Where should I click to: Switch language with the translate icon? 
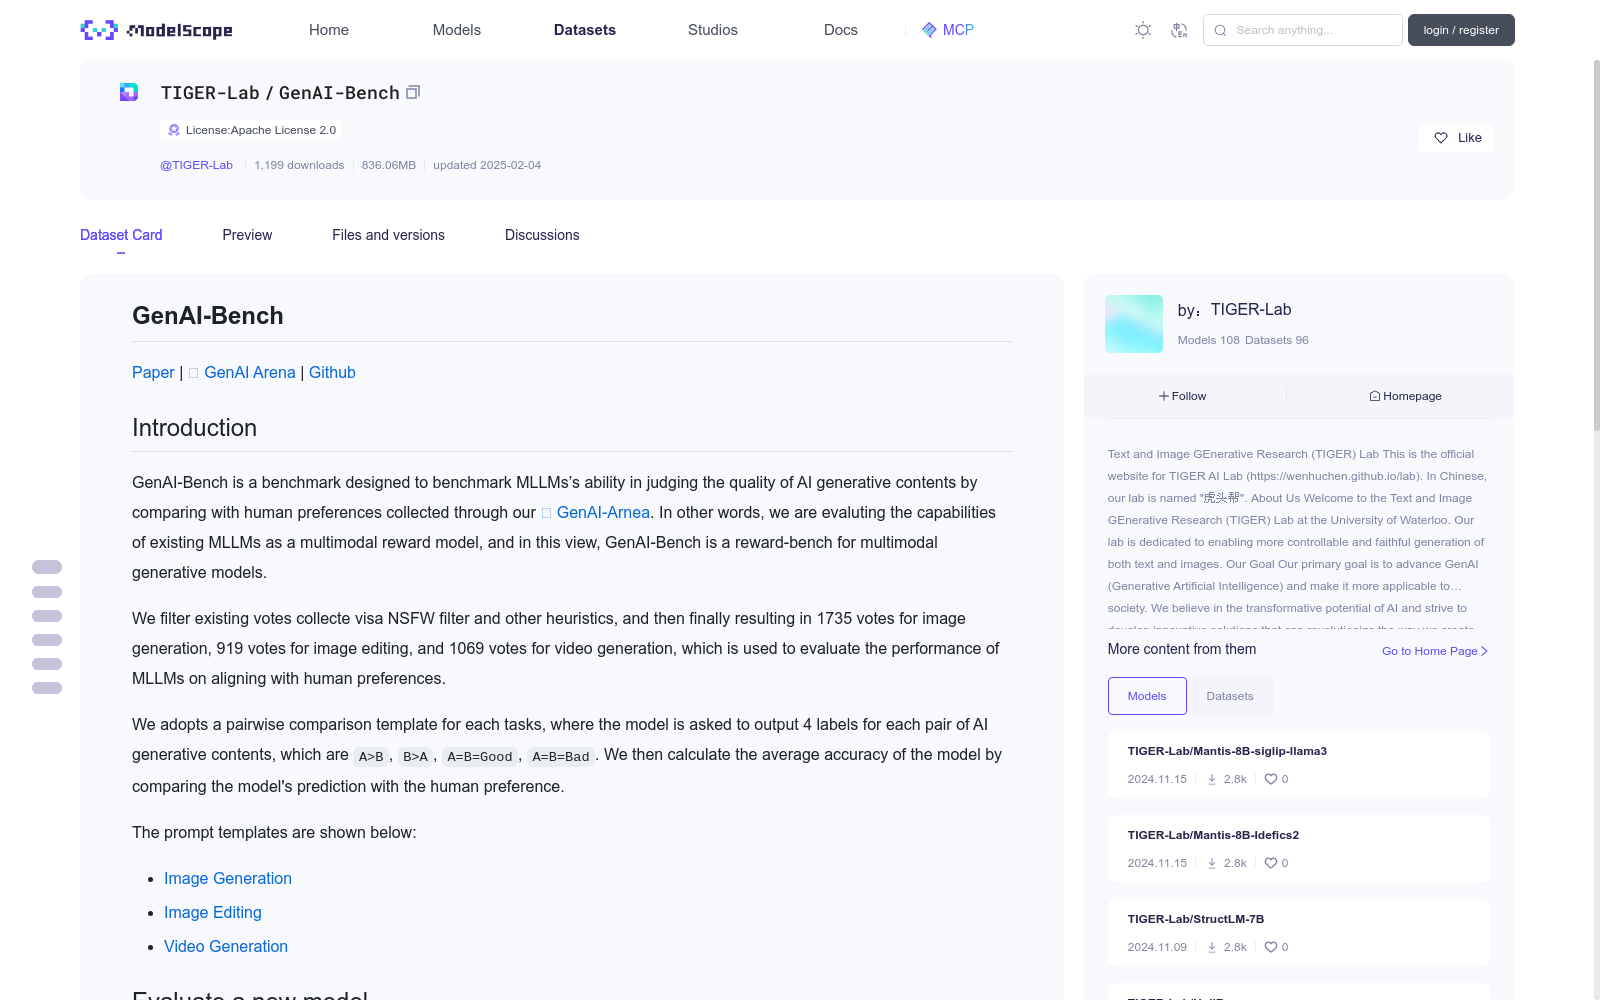point(1180,30)
